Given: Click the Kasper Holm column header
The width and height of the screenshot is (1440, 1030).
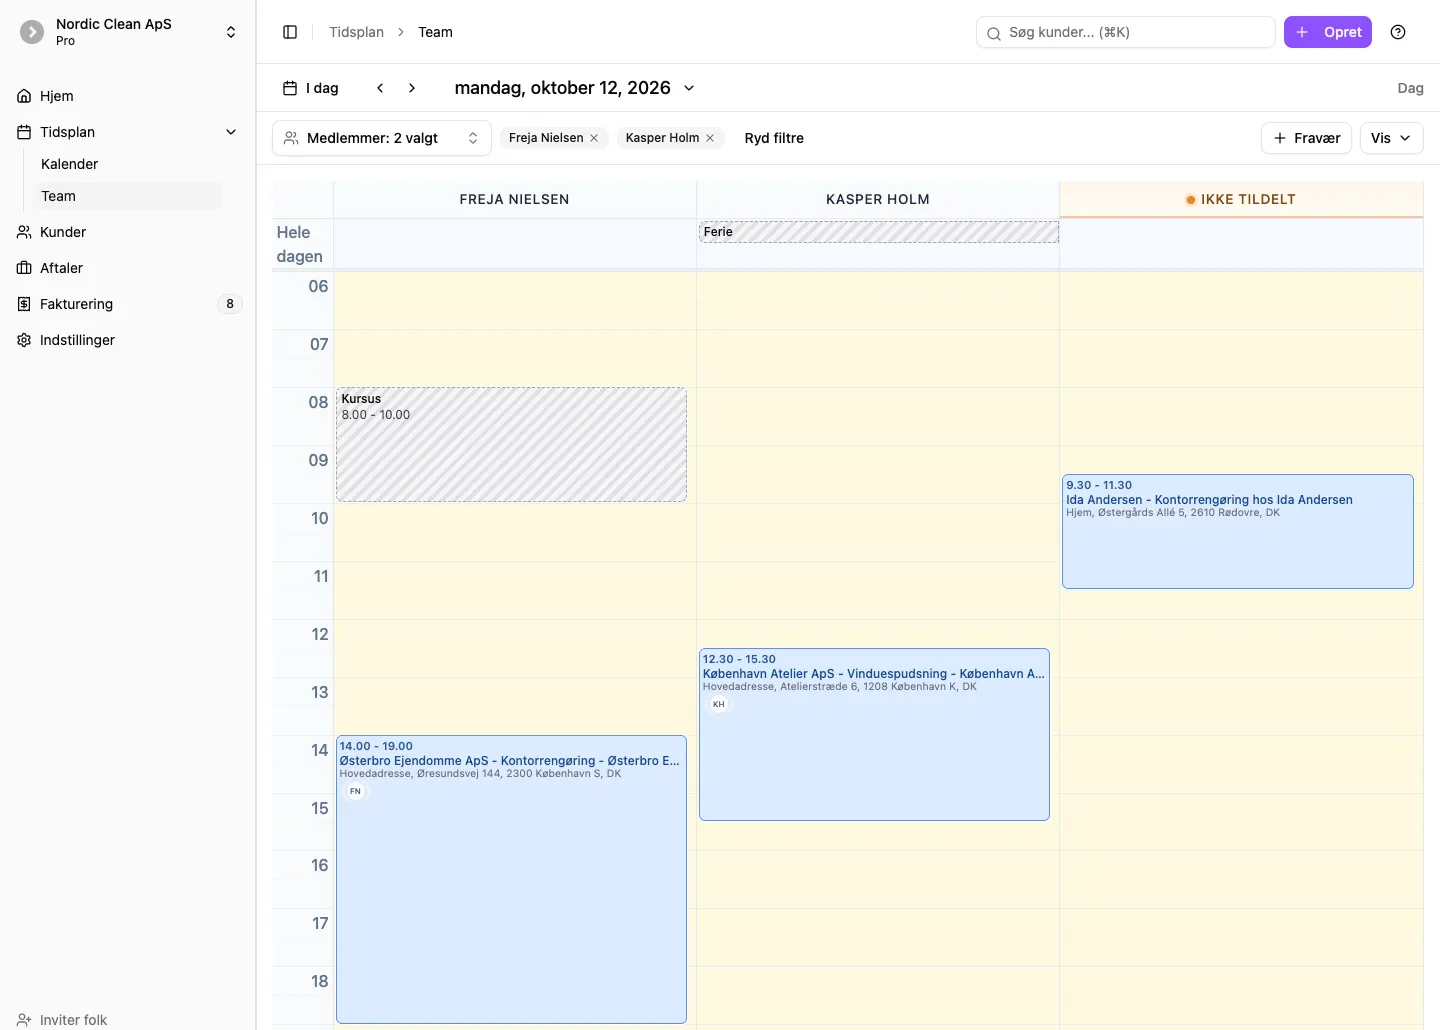Looking at the screenshot, I should pos(878,199).
